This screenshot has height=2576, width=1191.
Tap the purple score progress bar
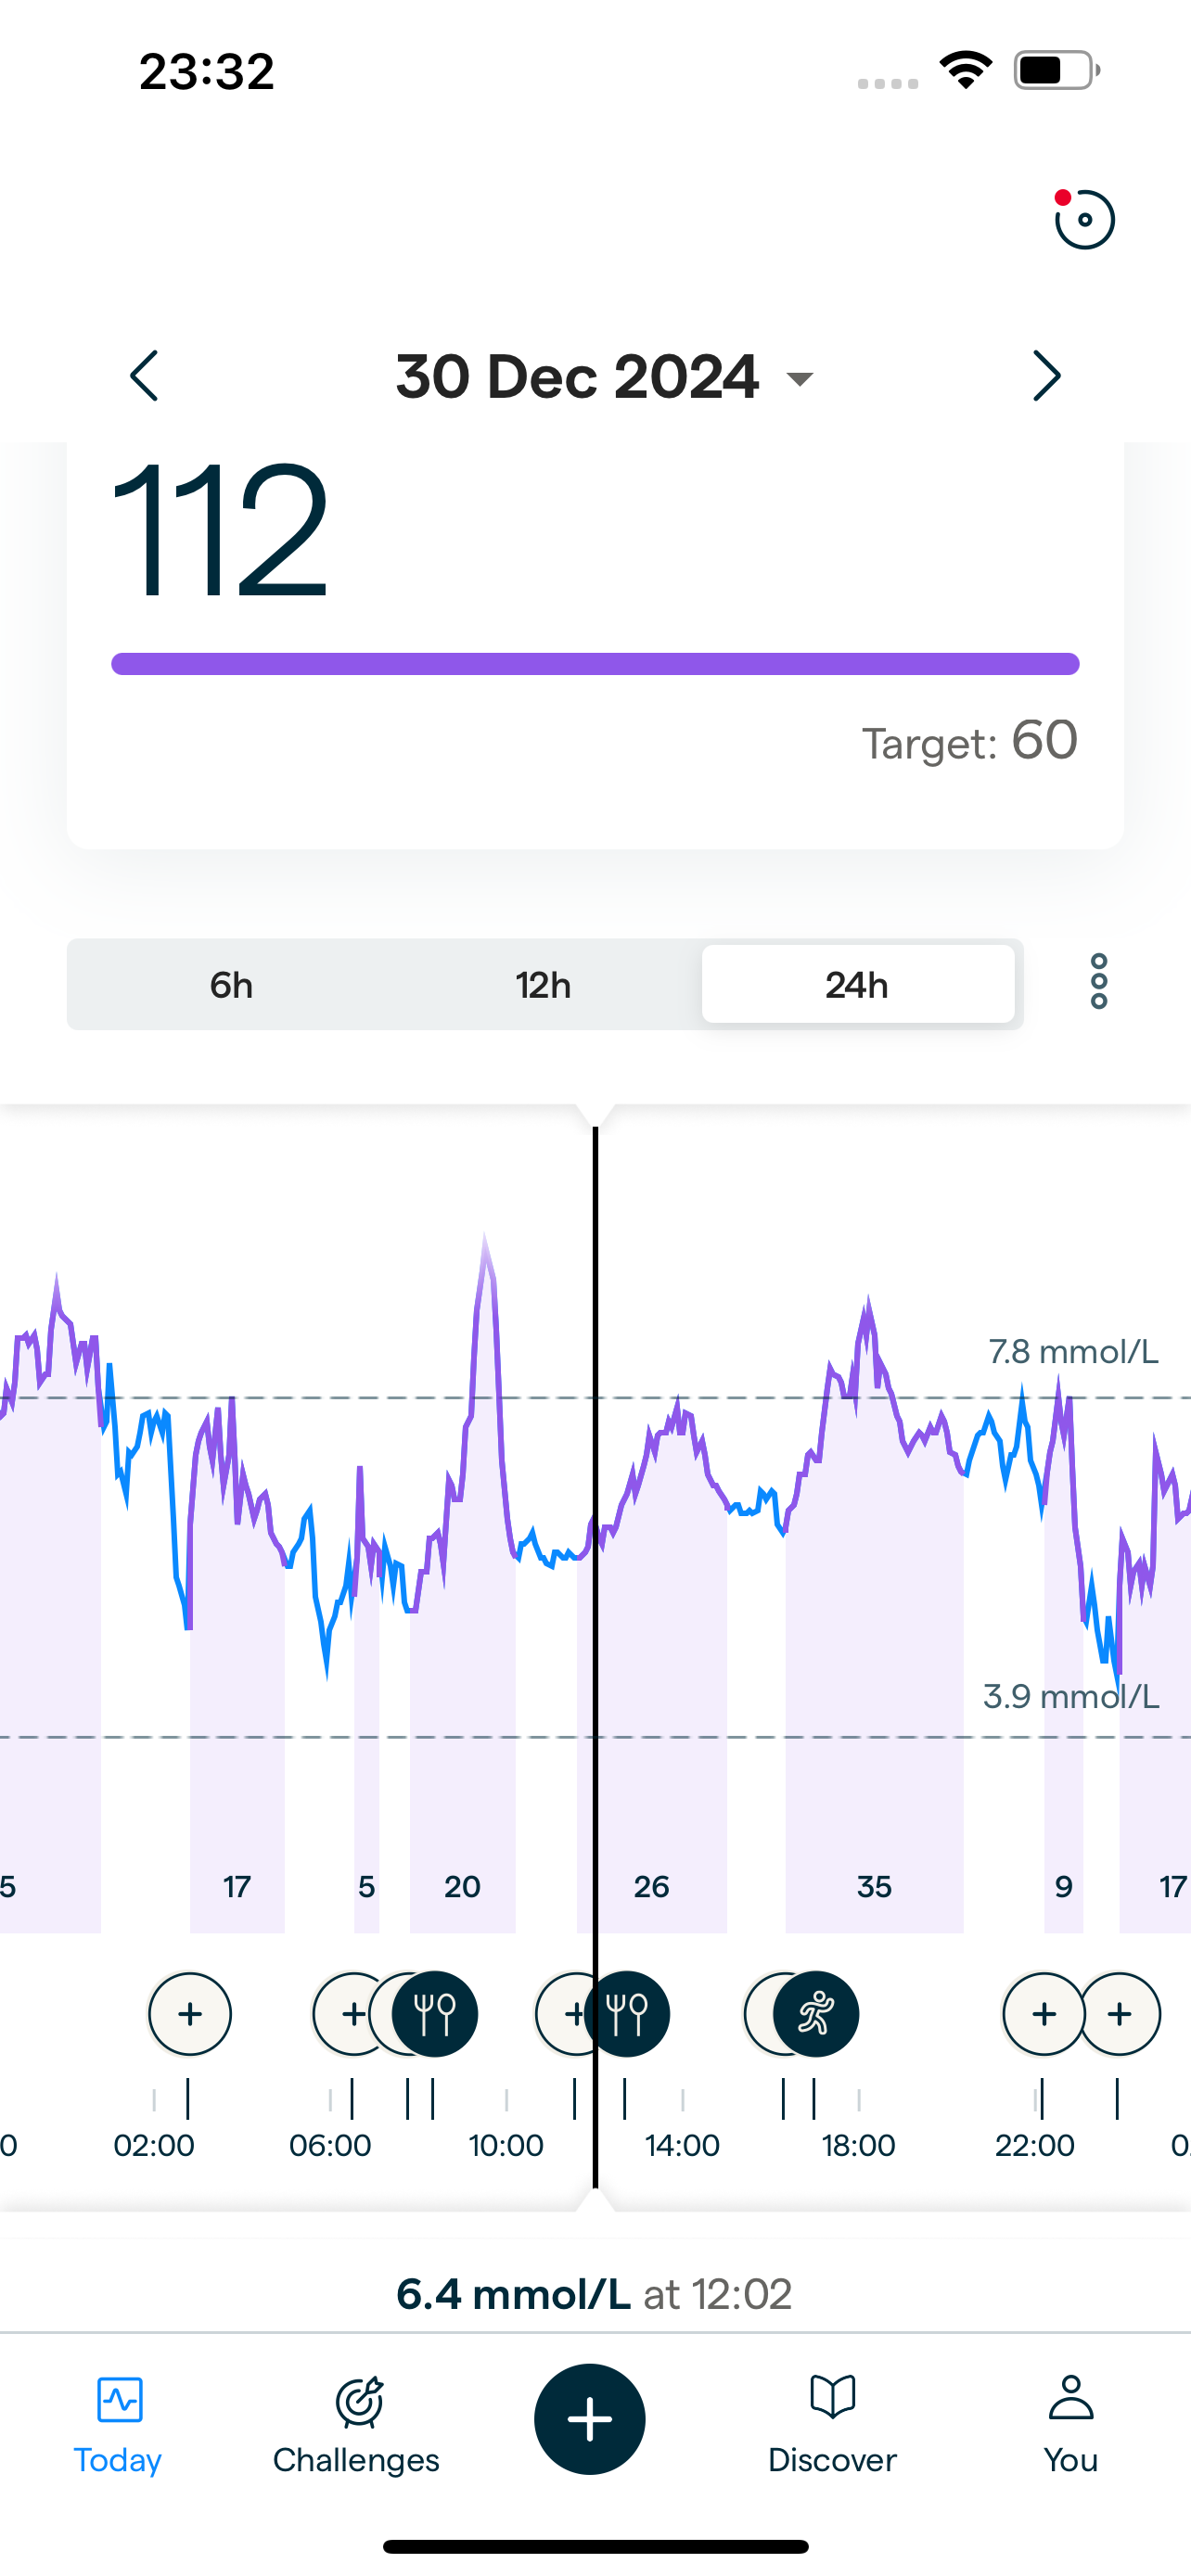click(595, 664)
